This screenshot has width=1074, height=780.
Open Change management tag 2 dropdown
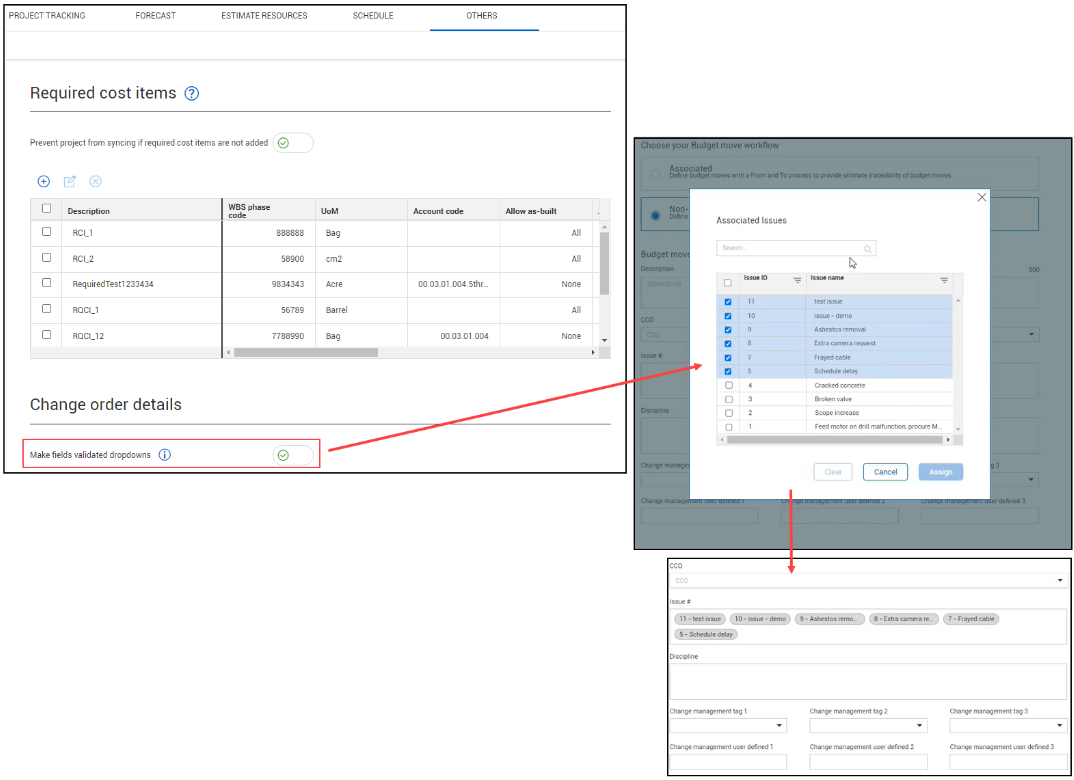(919, 726)
